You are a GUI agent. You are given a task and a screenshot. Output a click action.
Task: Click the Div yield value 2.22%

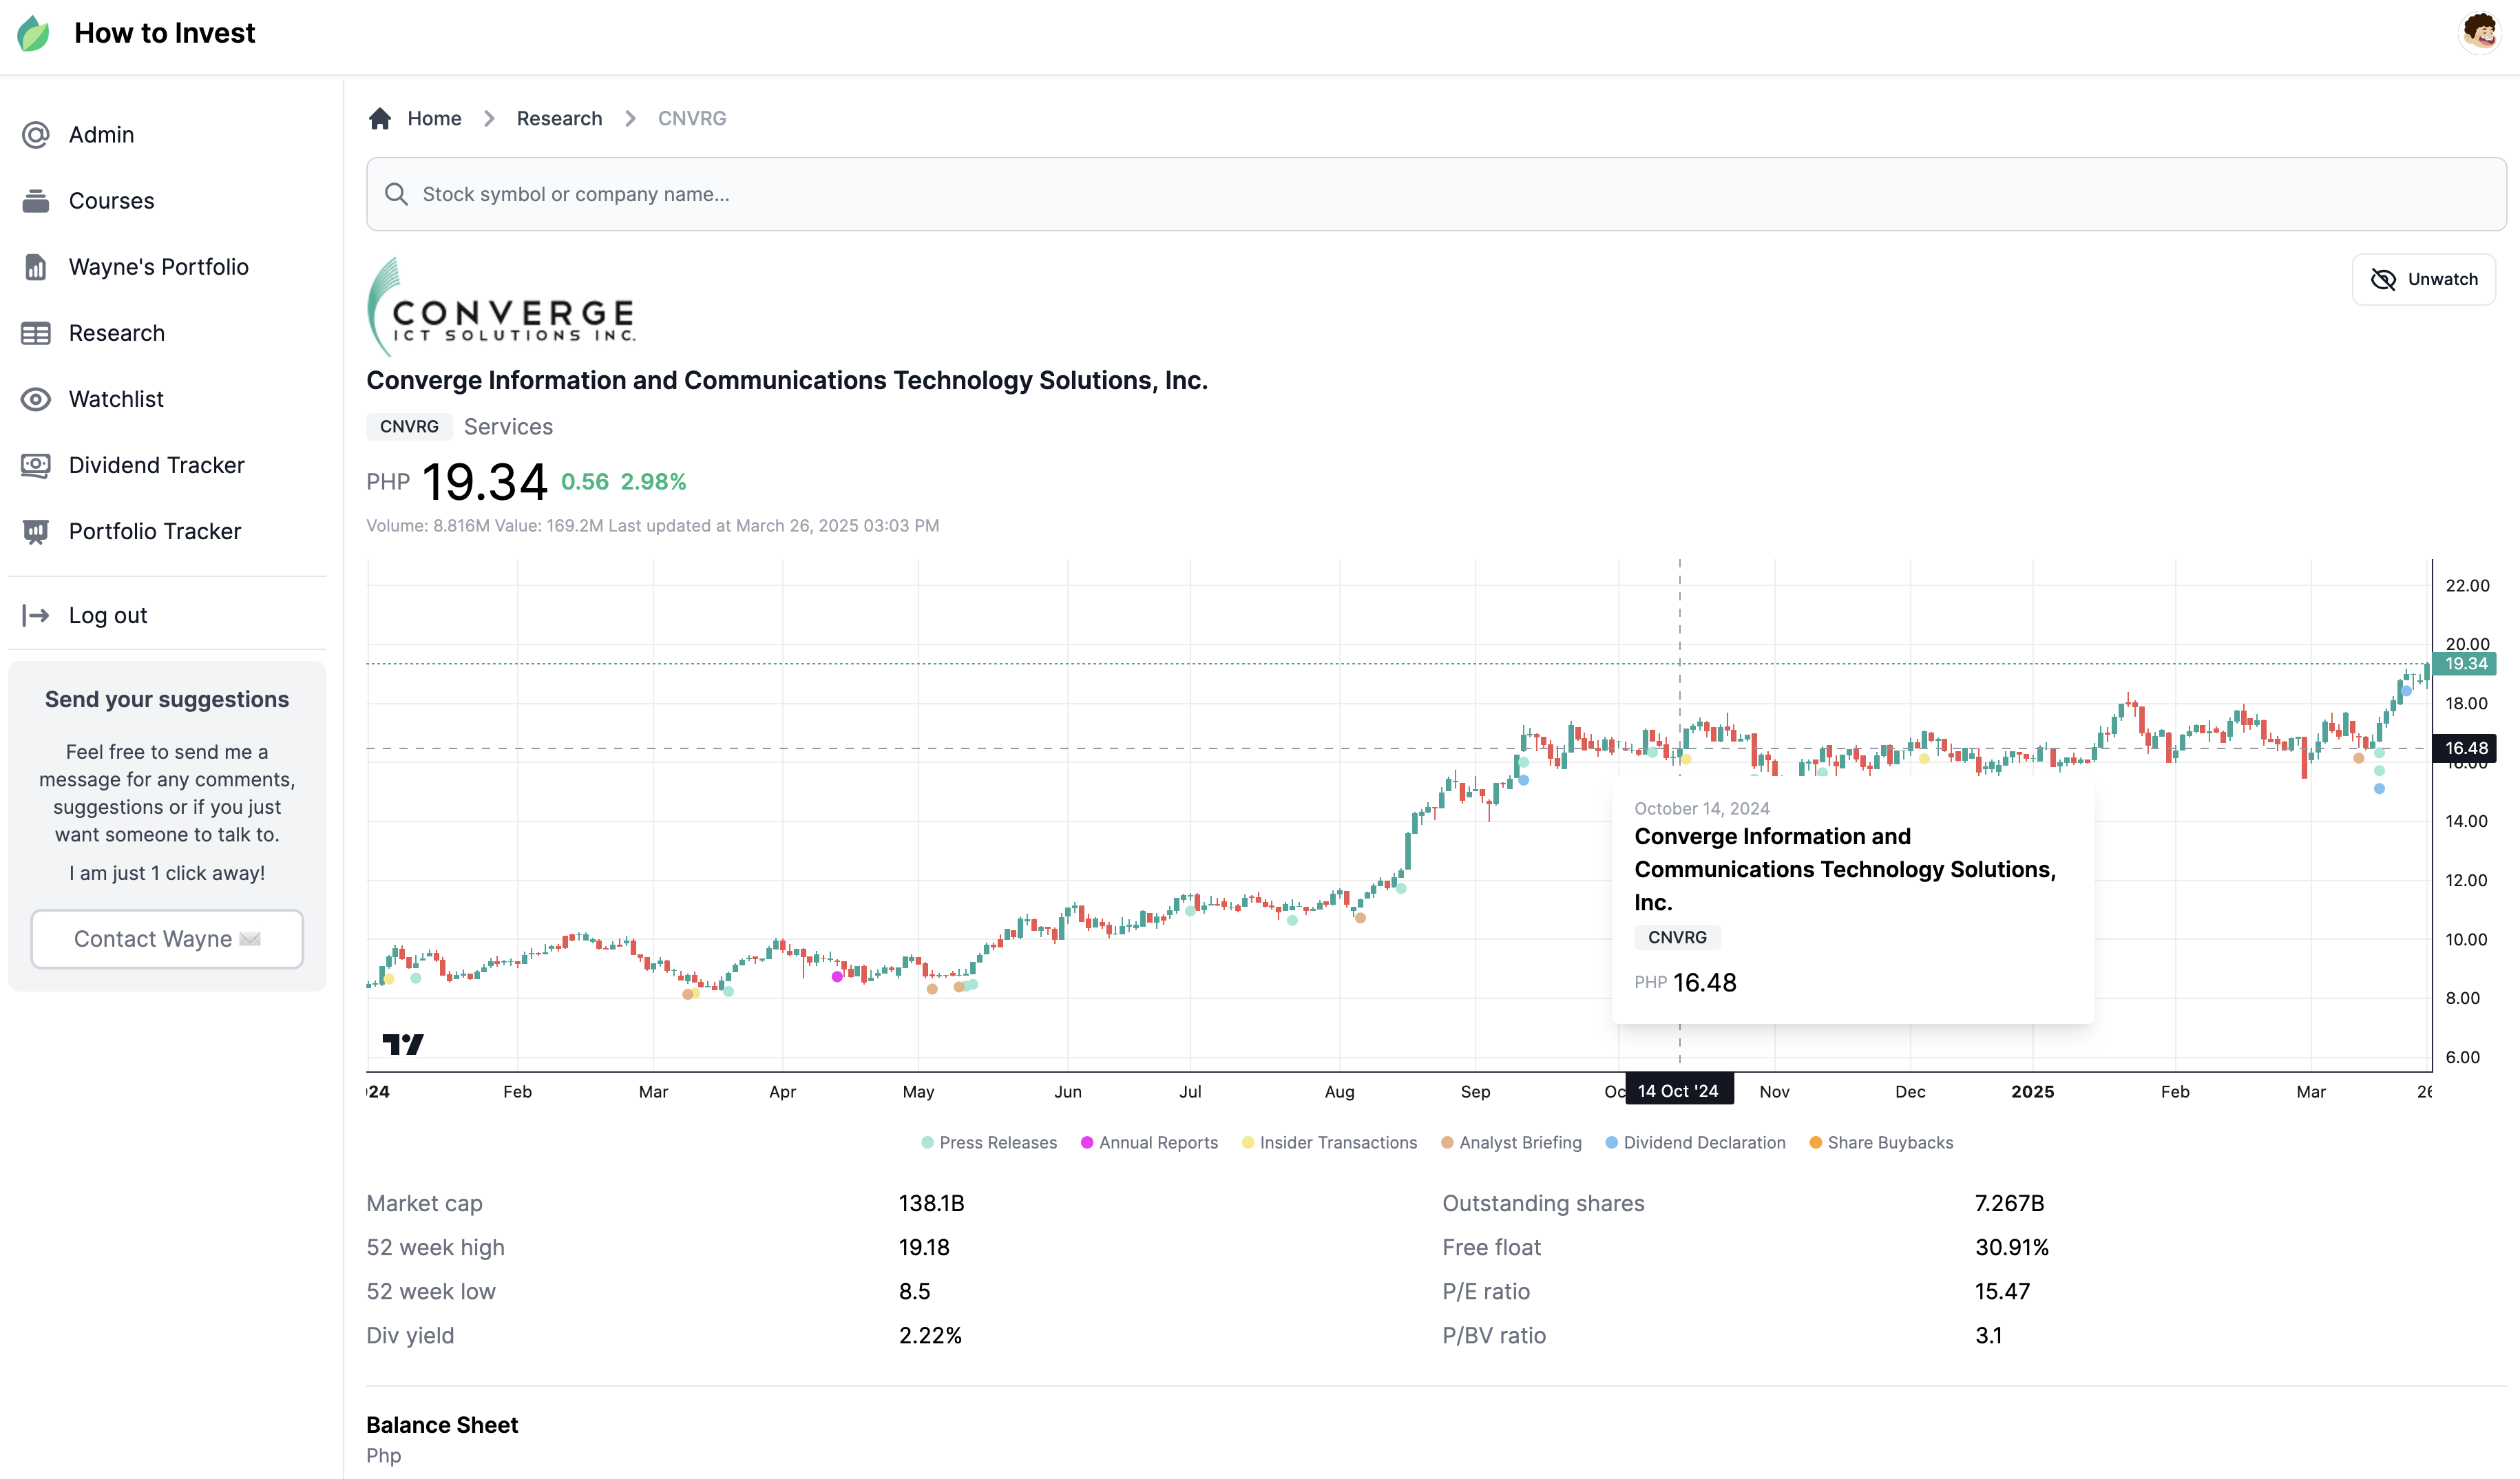(x=930, y=1335)
